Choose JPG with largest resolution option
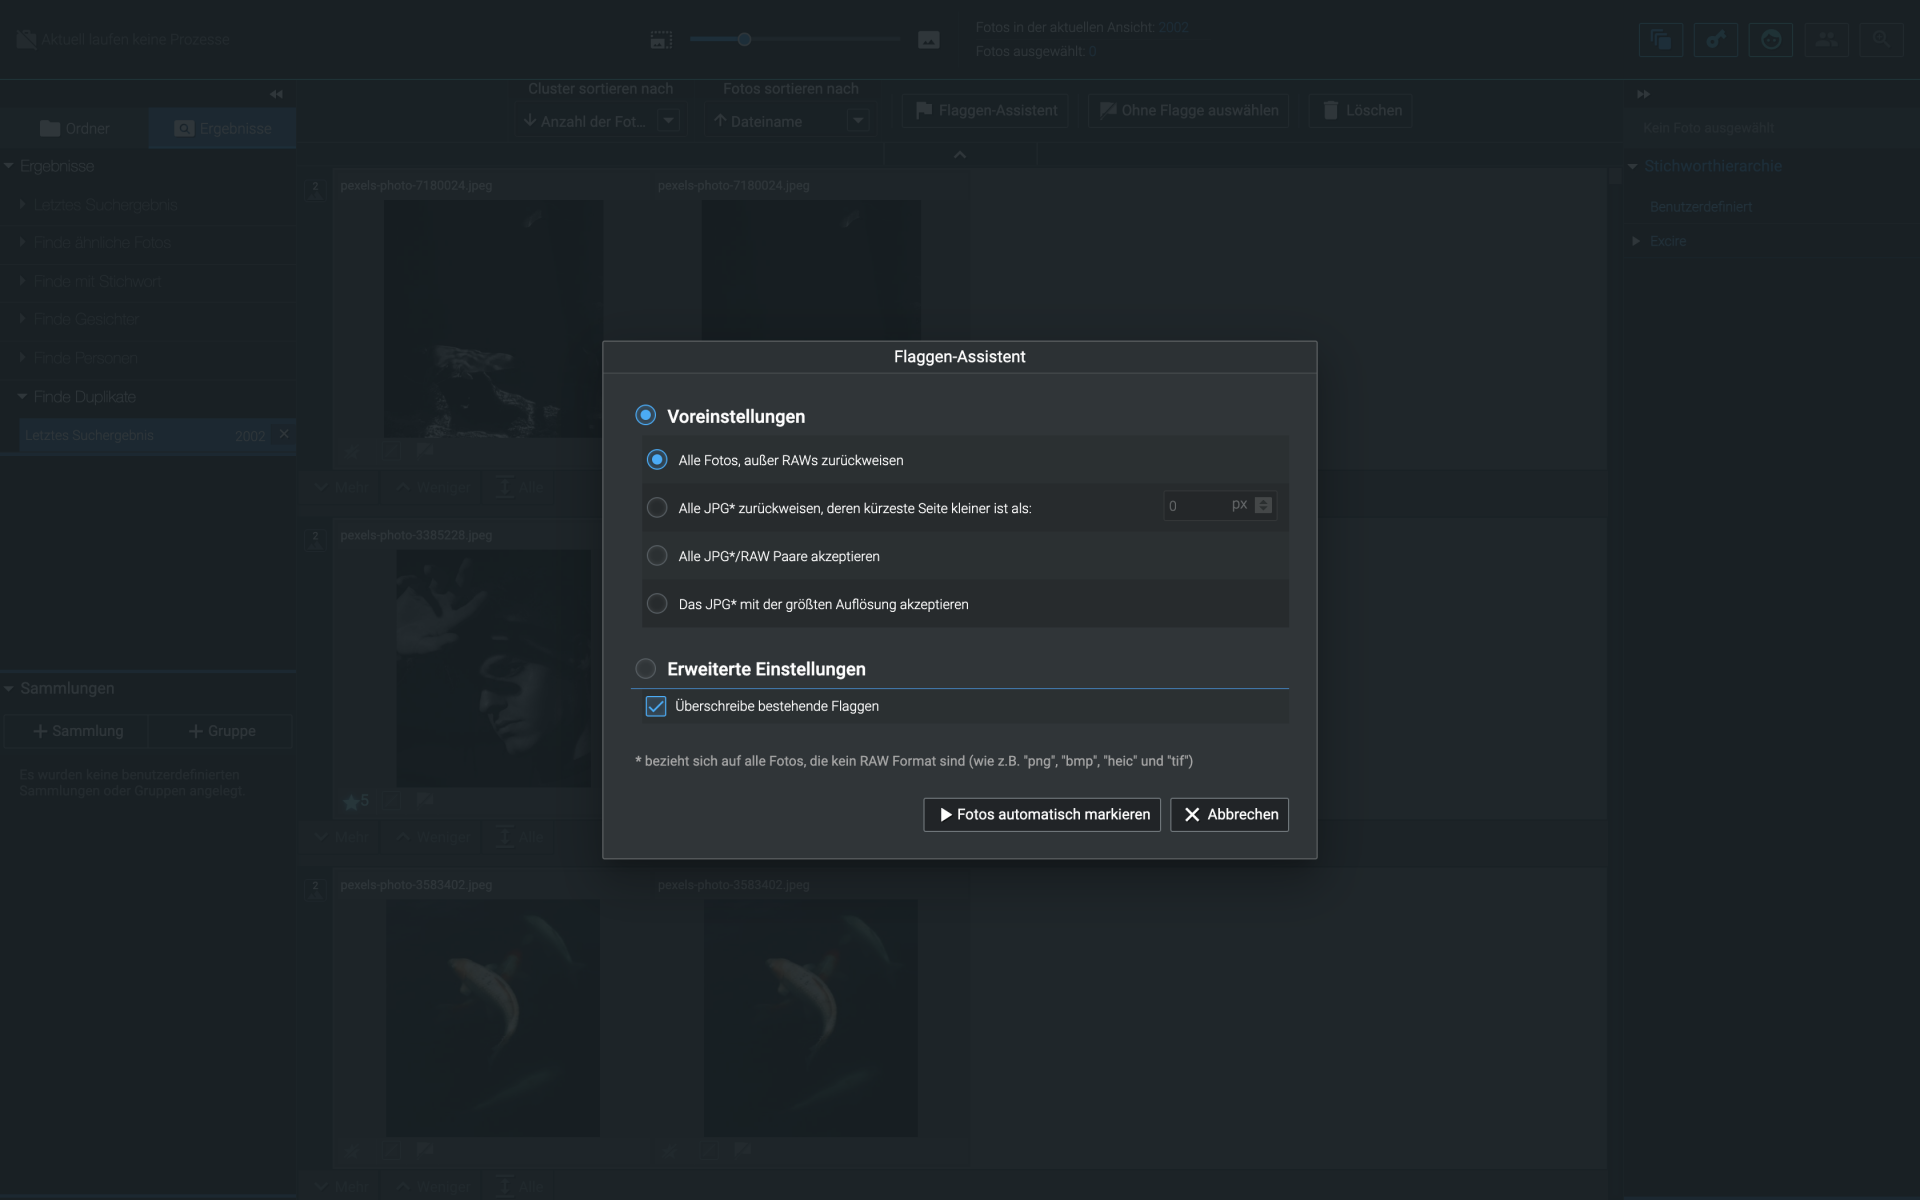Screen dimensions: 1920x1200 coord(657,604)
